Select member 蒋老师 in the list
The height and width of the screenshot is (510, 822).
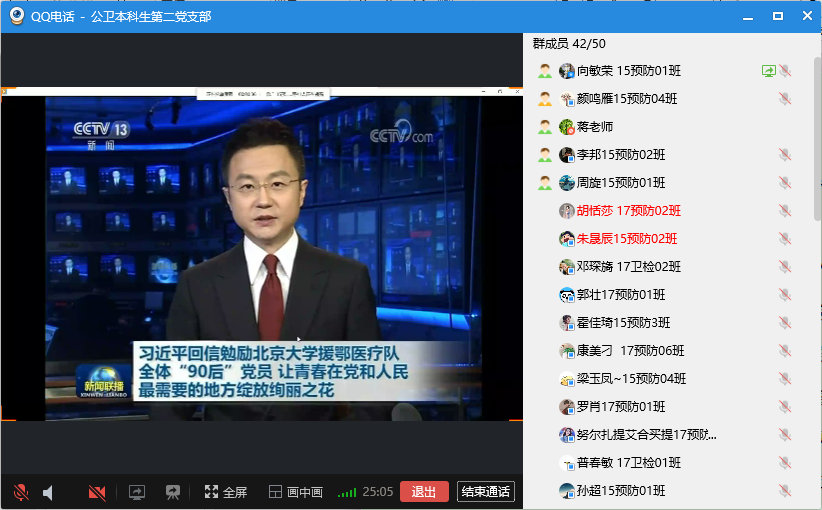[x=595, y=127]
